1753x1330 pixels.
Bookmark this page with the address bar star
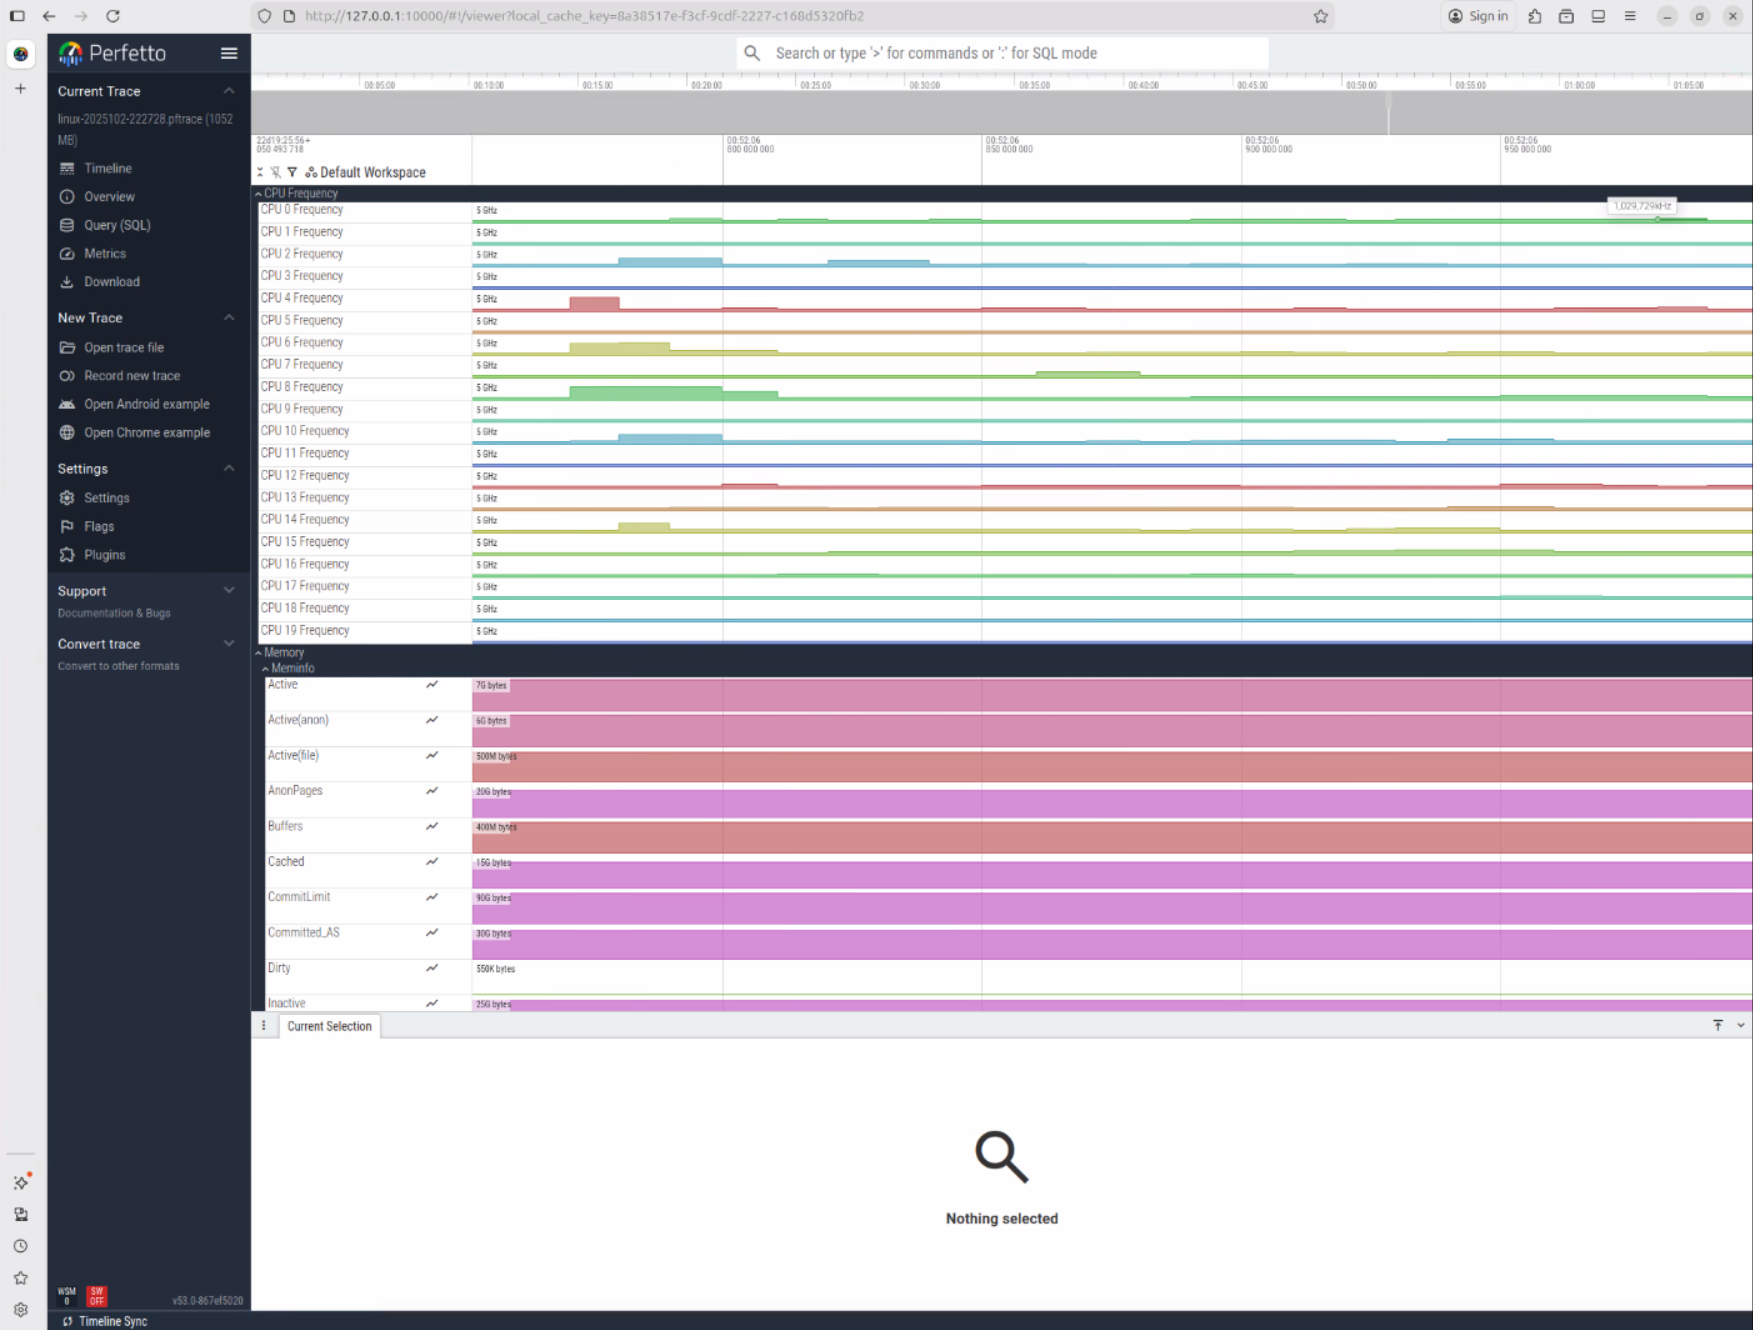pos(1321,16)
